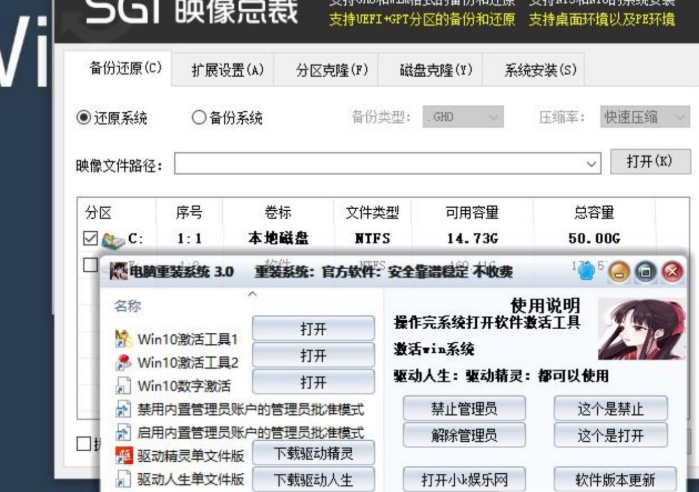The image size is (699, 492).
Task: Click the 可用容量 column header
Action: [472, 213]
